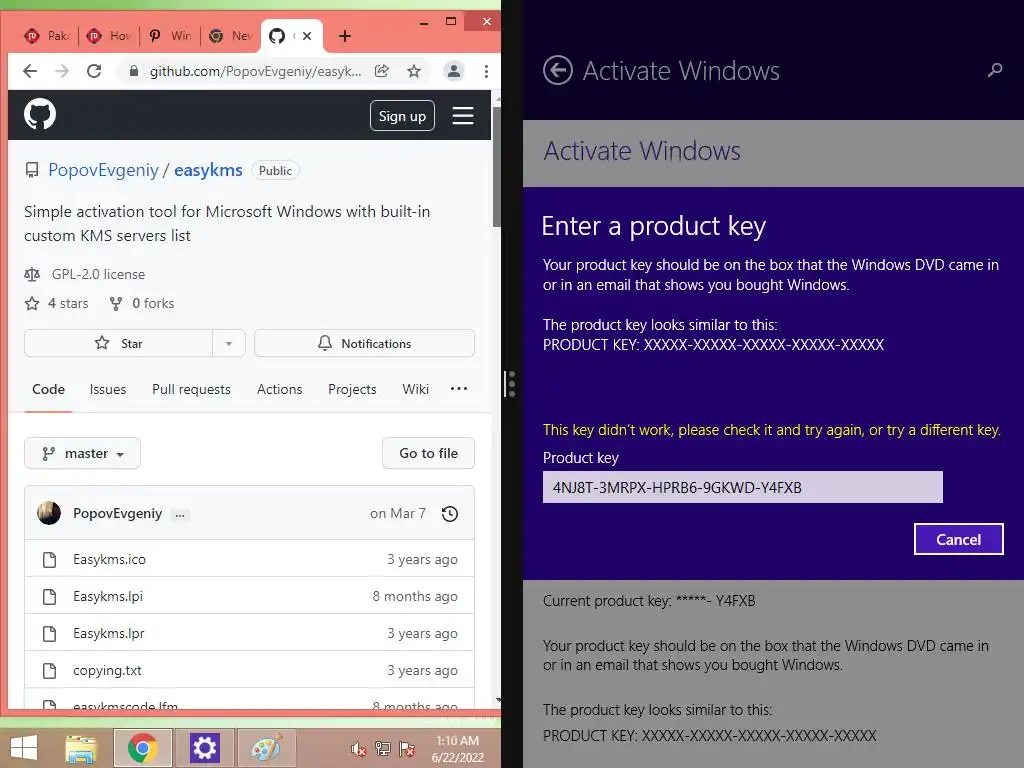The image size is (1024, 768).
Task: Open the Windows Start button
Action: (x=24, y=748)
